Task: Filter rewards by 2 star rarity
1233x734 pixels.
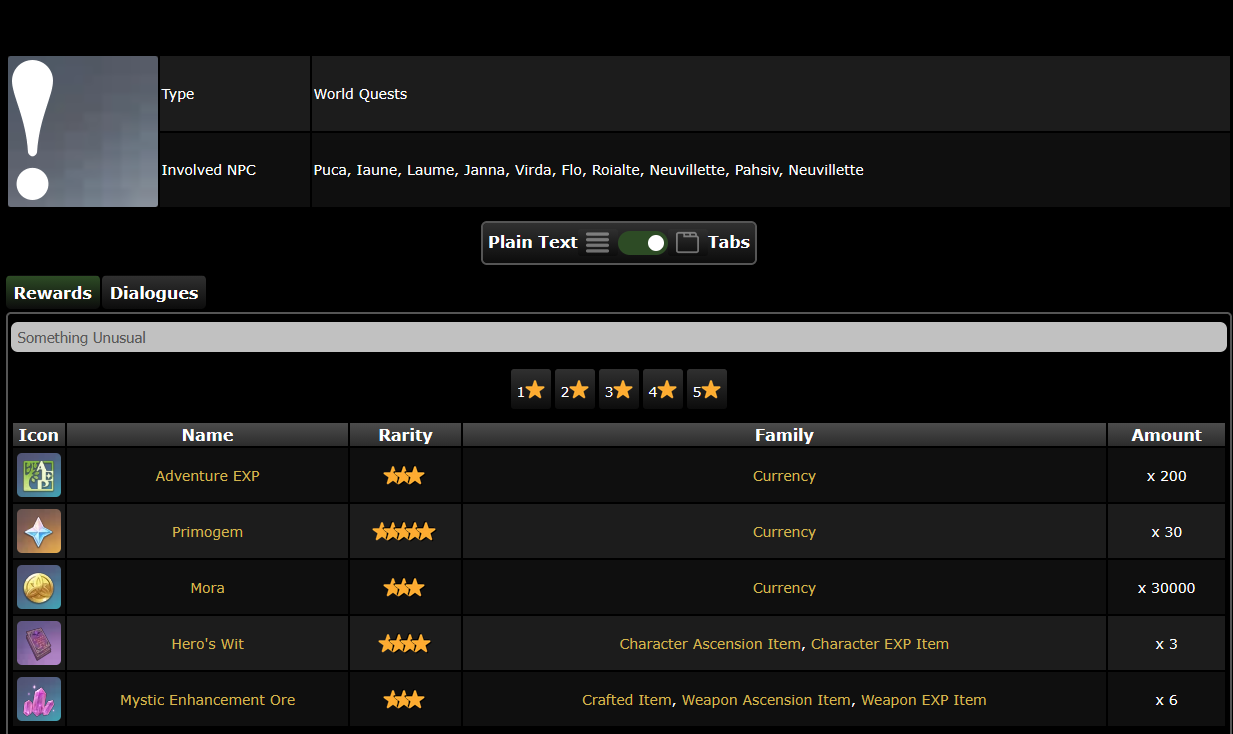Action: (575, 390)
